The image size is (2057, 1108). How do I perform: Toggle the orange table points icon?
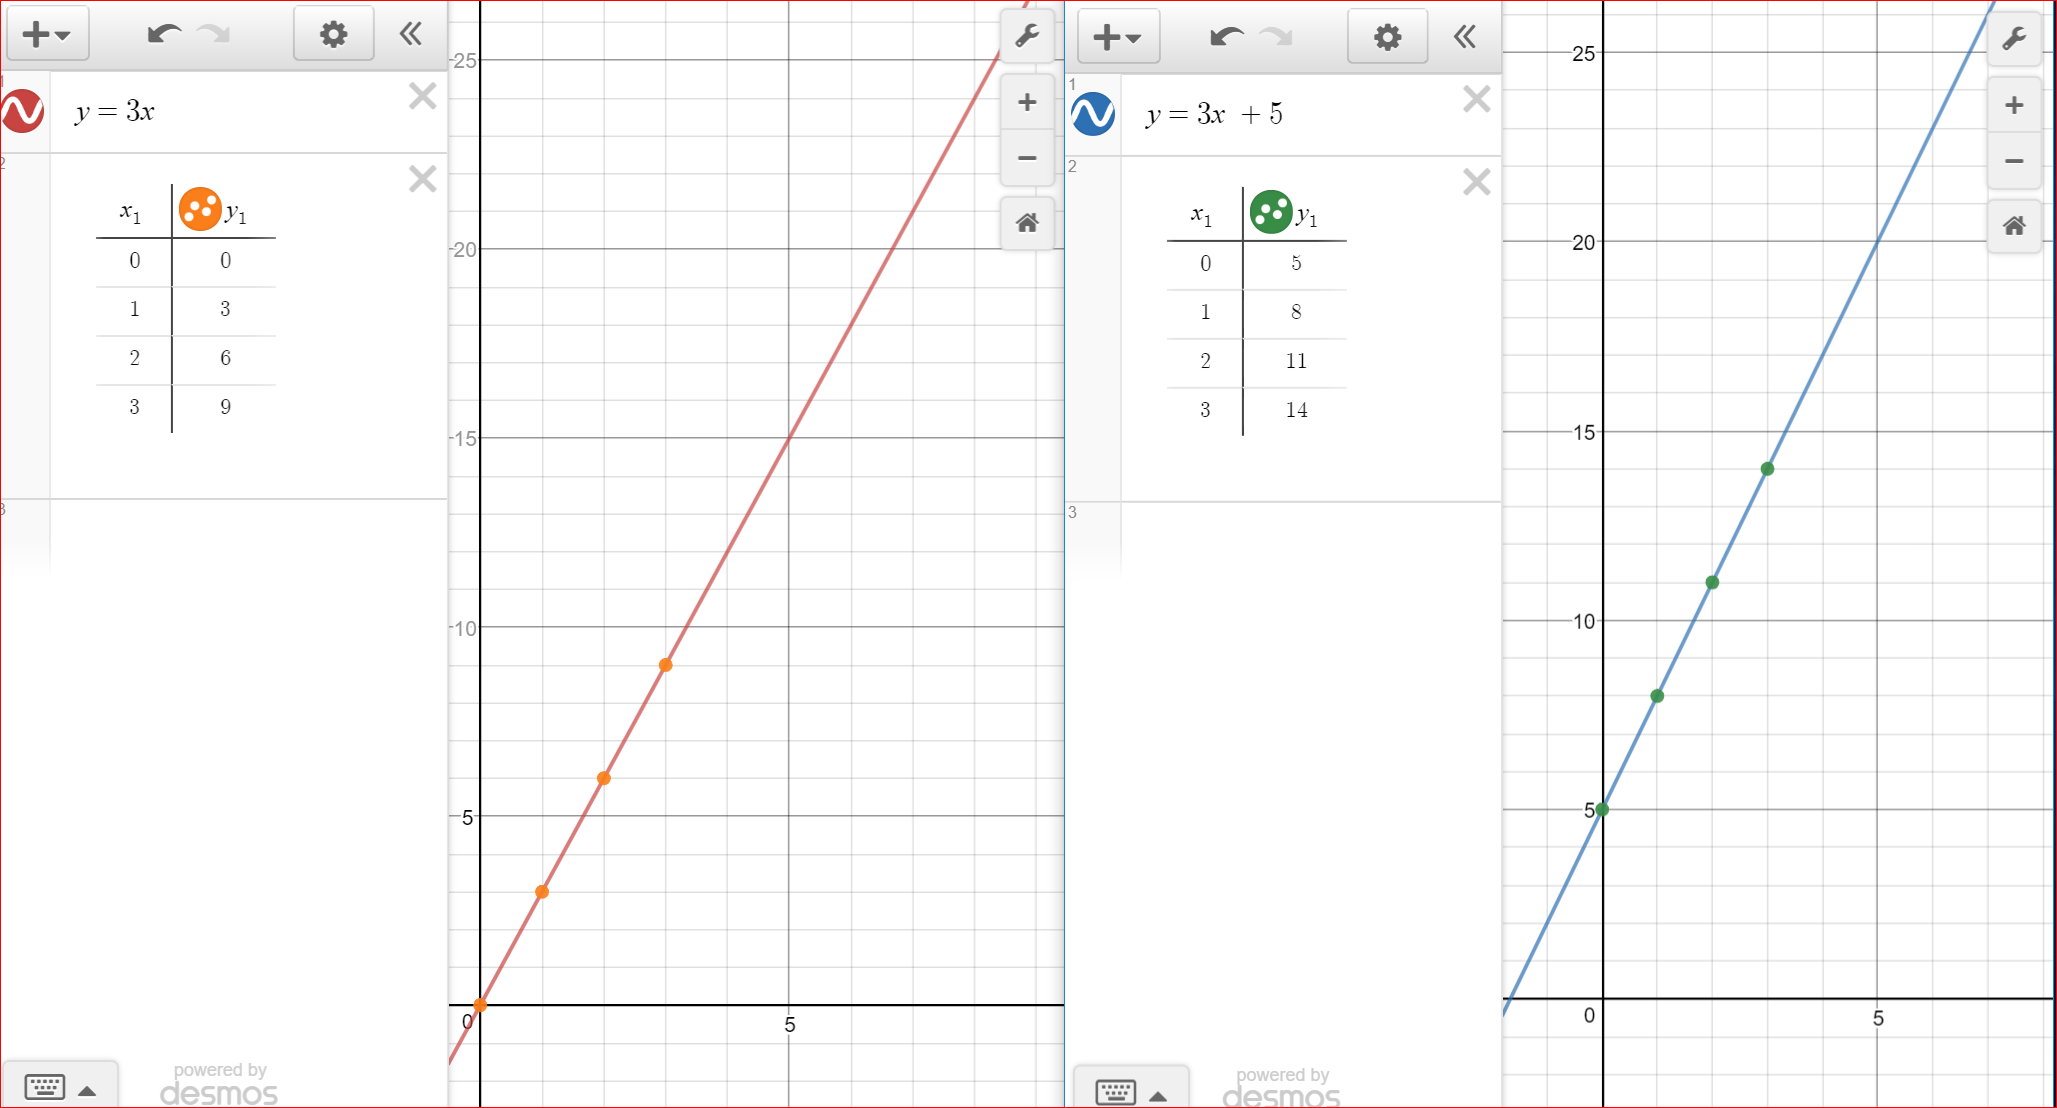point(200,209)
